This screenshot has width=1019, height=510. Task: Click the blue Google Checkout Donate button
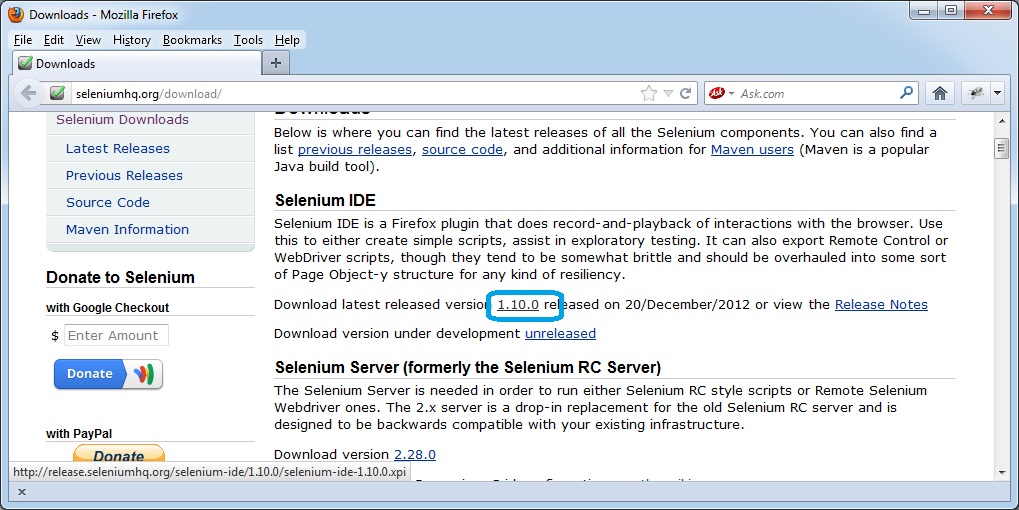pos(108,374)
